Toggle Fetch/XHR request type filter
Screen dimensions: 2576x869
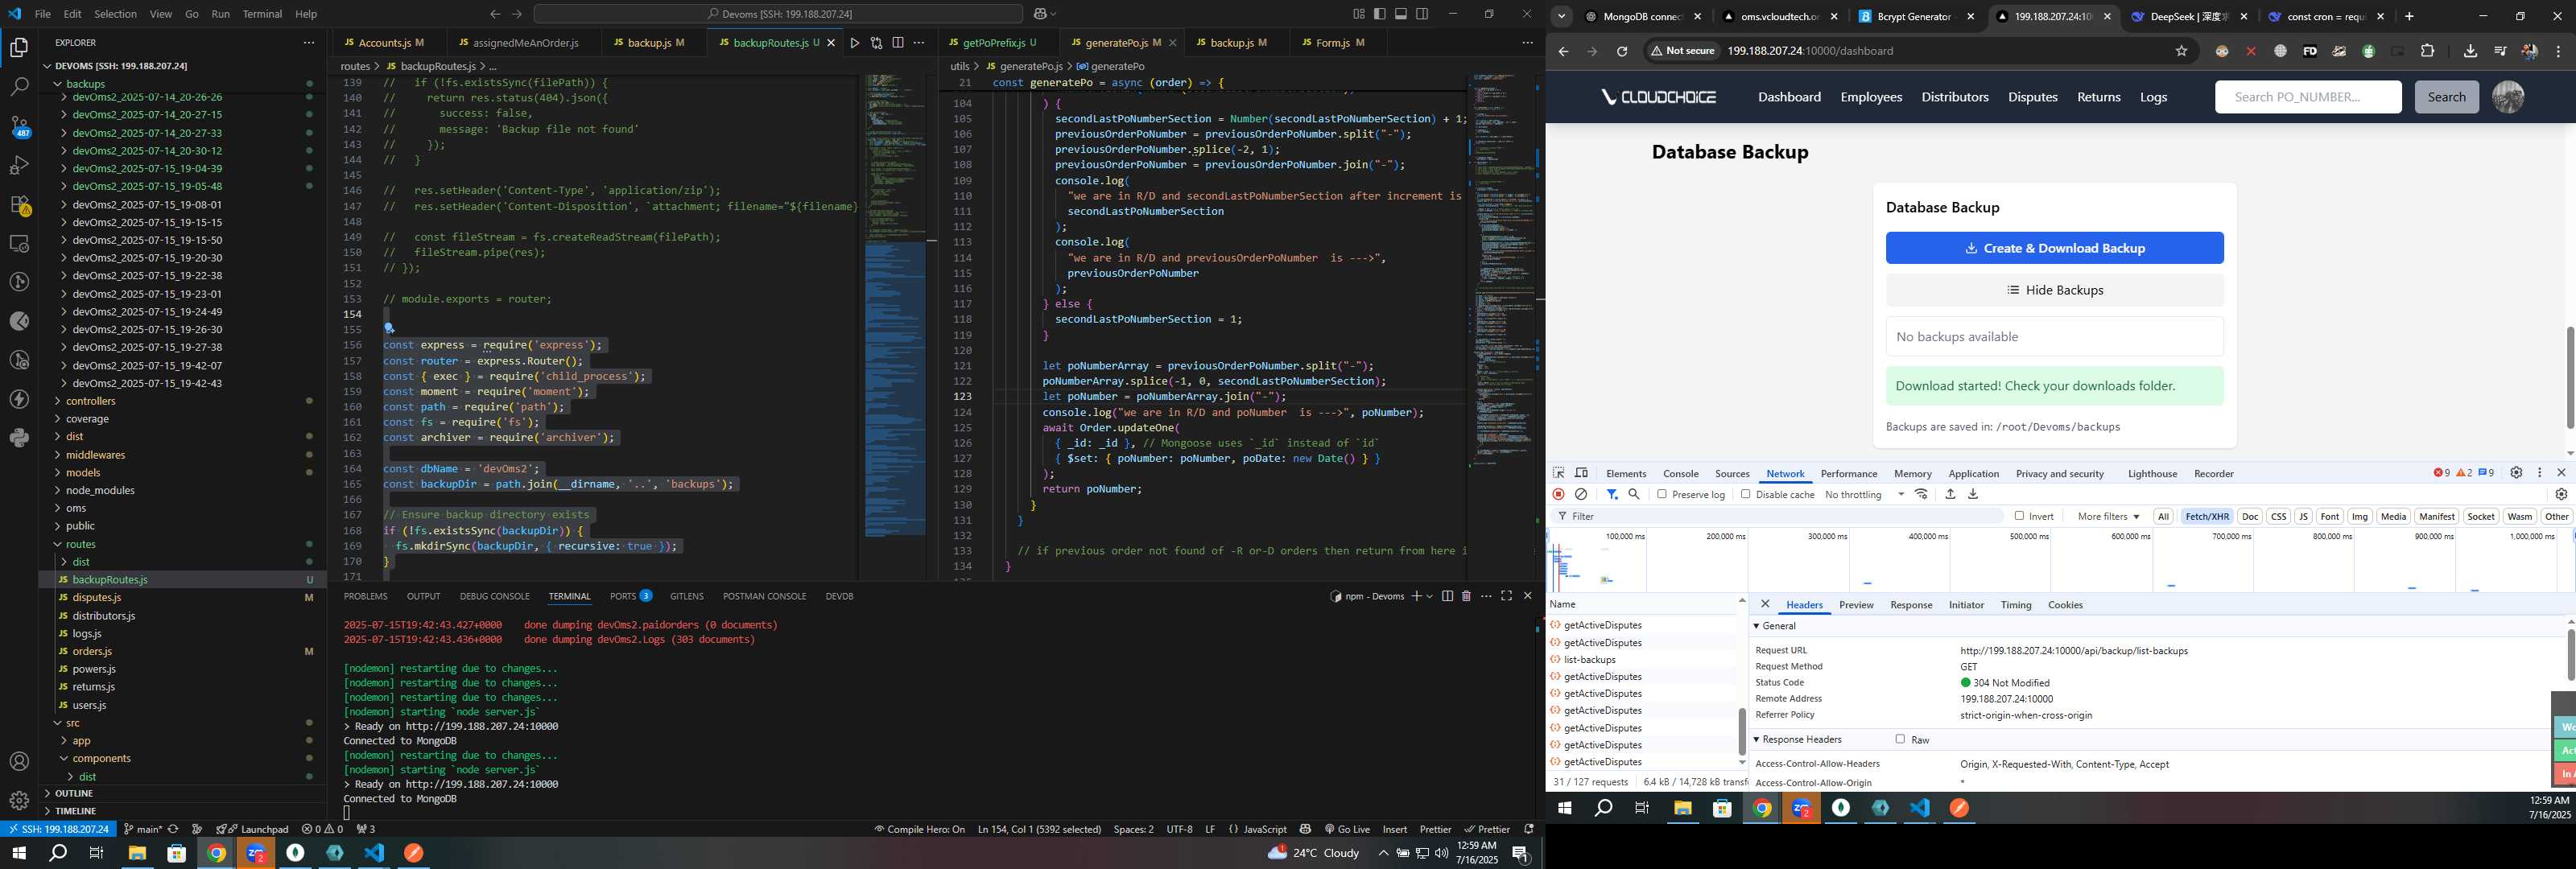tap(2207, 516)
